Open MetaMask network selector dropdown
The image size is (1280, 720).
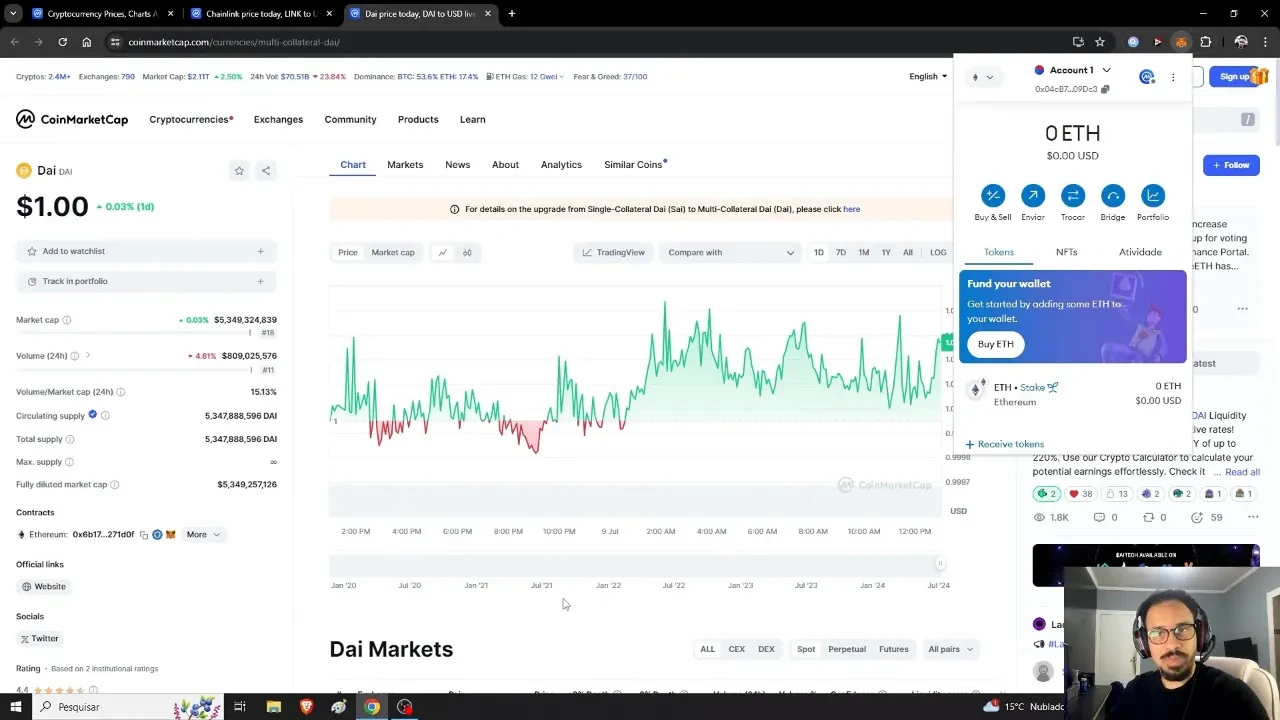[982, 77]
